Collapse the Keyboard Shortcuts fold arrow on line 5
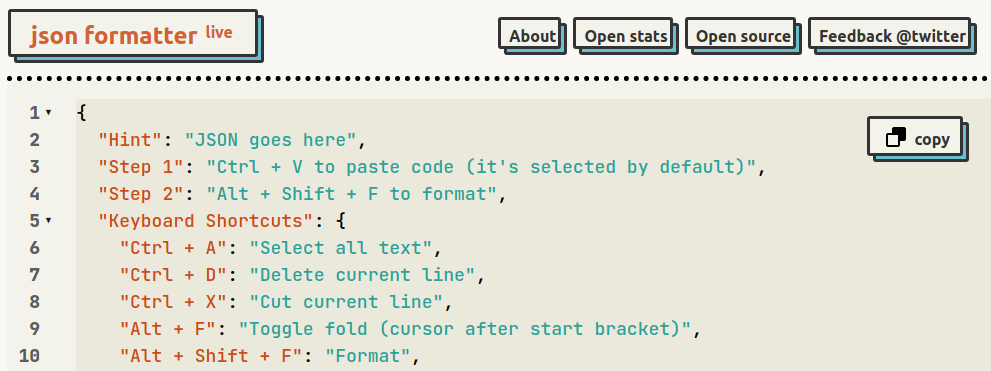Image resolution: width=991 pixels, height=371 pixels. [x=49, y=221]
